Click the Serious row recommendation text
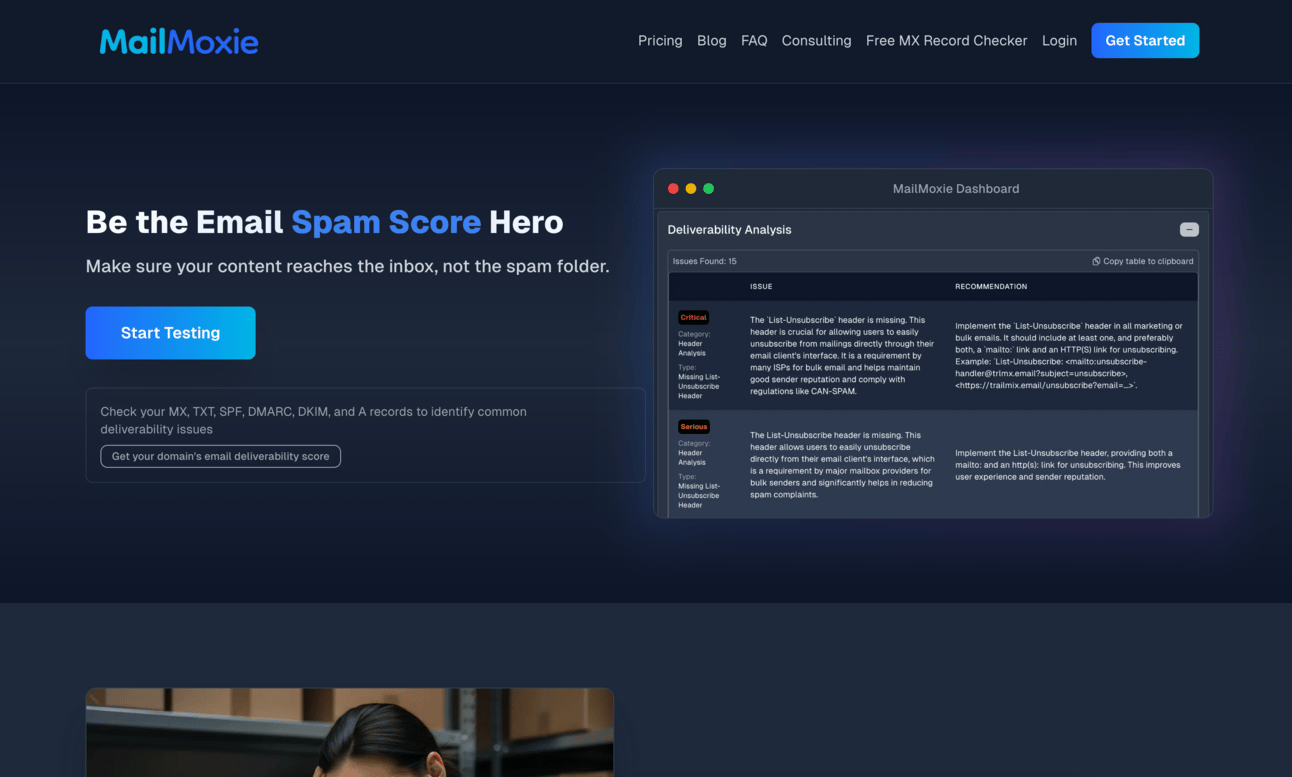 pos(1068,465)
